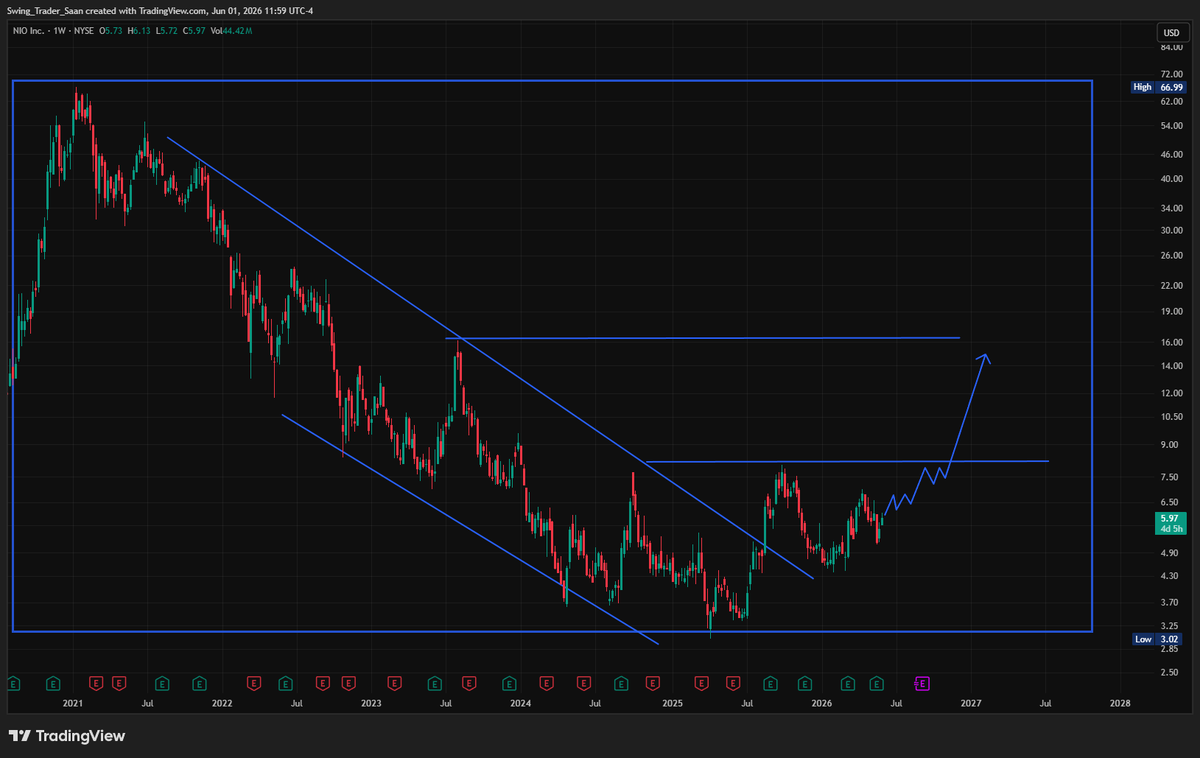The height and width of the screenshot is (758, 1200).
Task: Click the 10.50 price axis label
Action: click(x=1171, y=416)
